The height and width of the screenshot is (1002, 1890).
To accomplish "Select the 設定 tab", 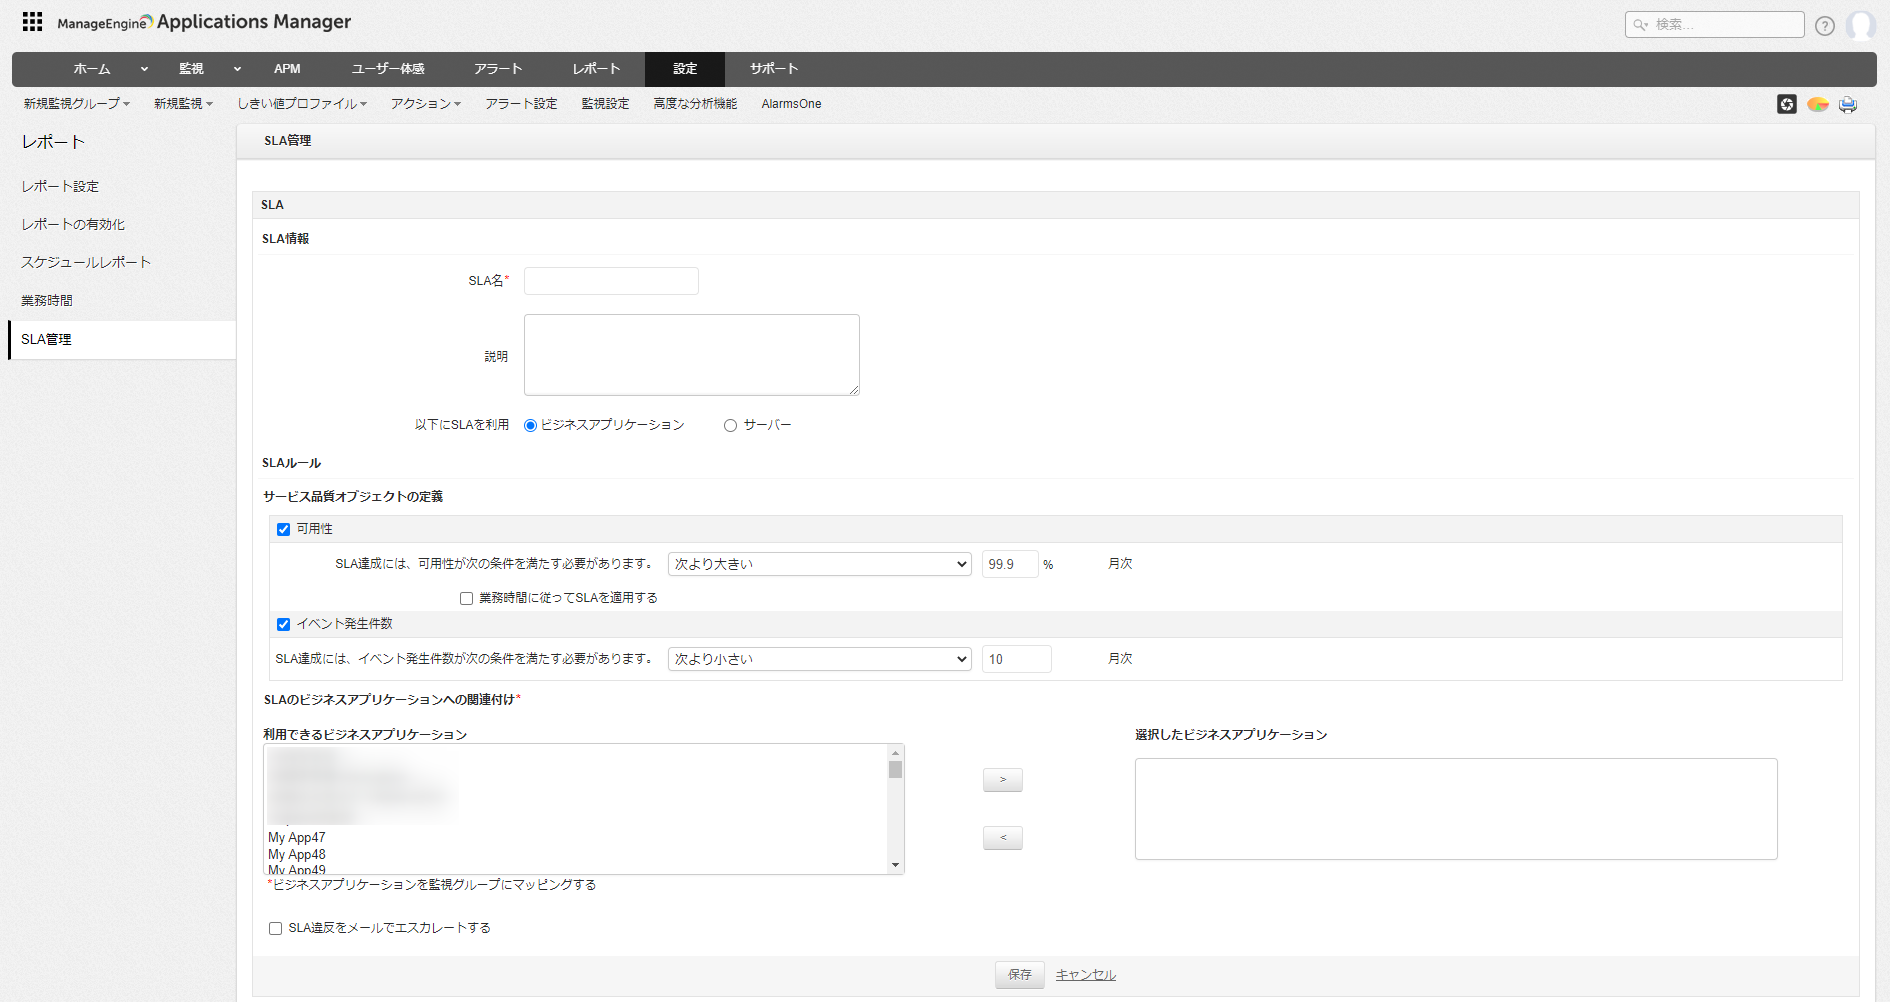I will point(685,69).
